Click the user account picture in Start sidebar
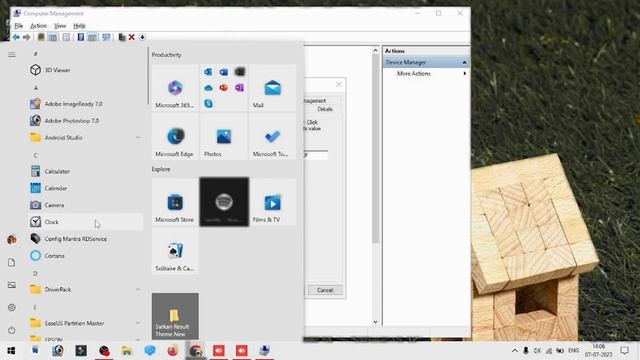Viewport: 640px width, 360px height. pyautogui.click(x=11, y=240)
